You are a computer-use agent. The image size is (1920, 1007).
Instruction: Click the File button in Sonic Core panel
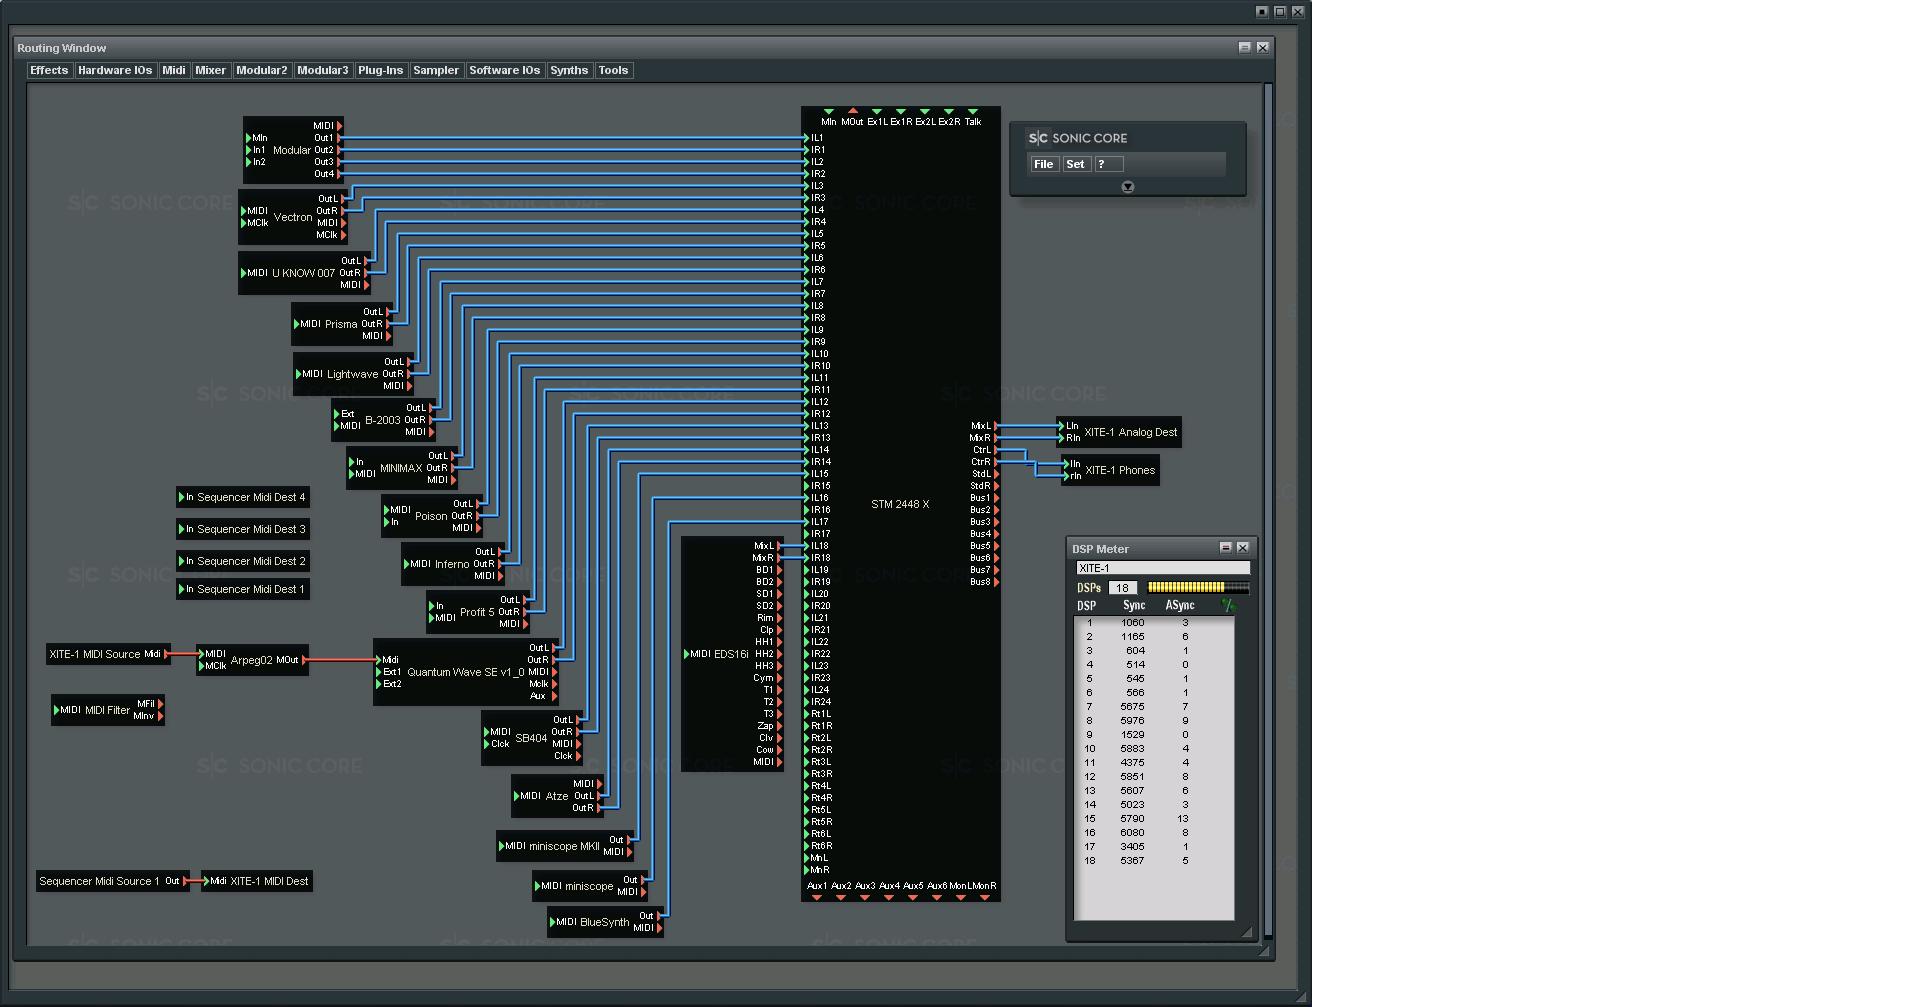click(x=1044, y=164)
